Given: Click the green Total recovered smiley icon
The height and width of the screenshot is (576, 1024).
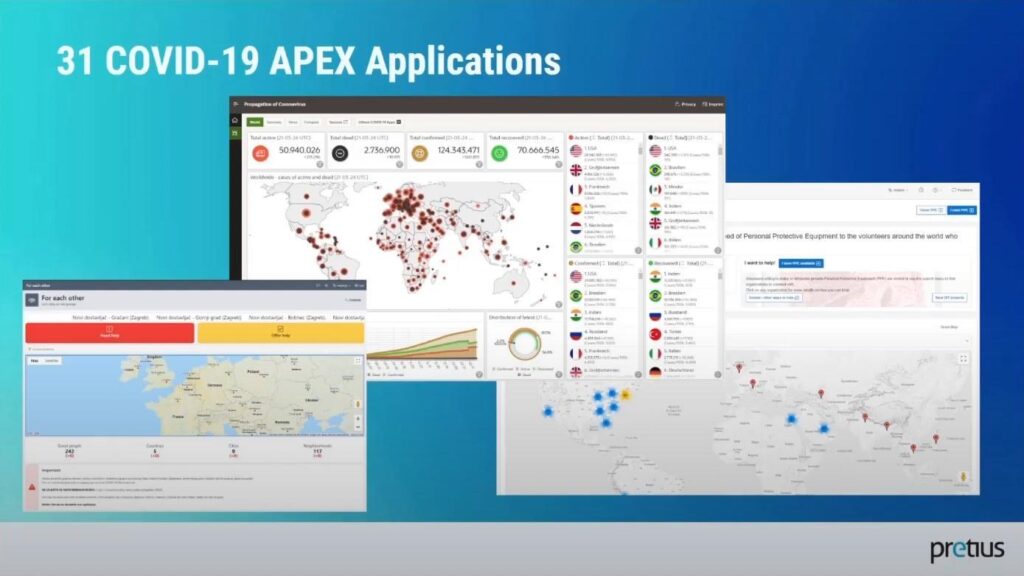Looking at the screenshot, I should 499,153.
